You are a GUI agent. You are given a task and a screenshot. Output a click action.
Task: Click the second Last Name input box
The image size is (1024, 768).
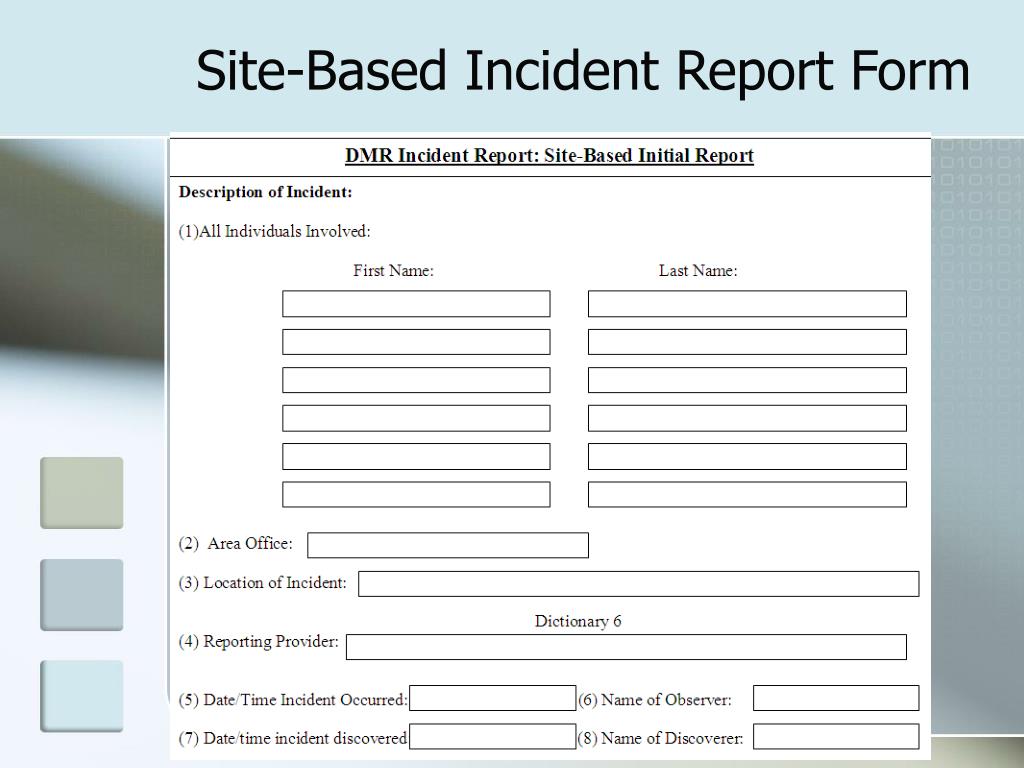point(747,342)
